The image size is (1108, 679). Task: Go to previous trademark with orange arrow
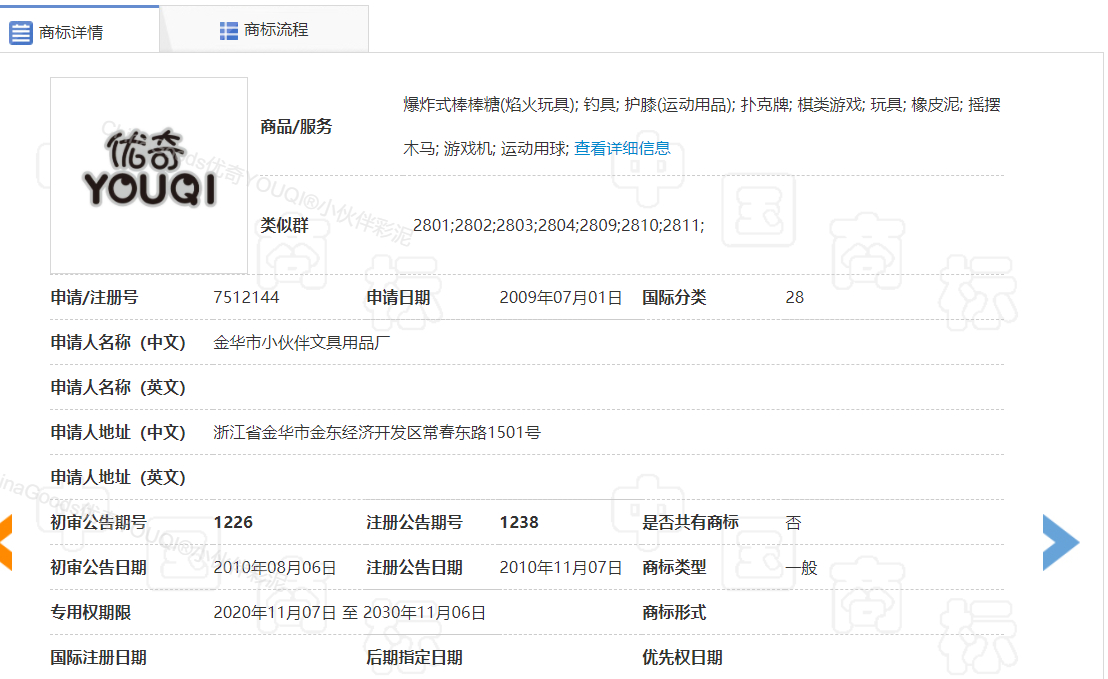(x=6, y=543)
